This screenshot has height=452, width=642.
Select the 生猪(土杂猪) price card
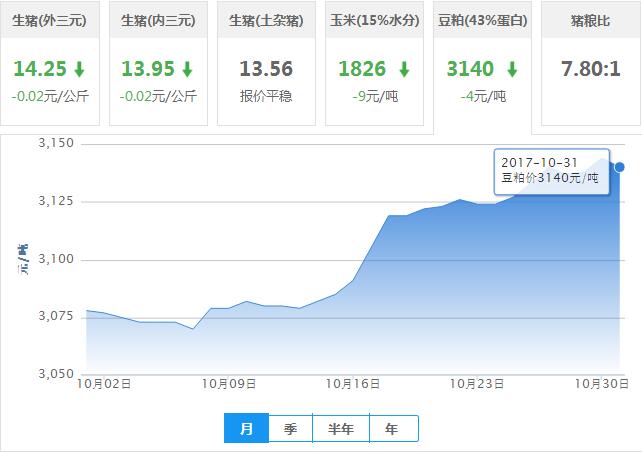click(x=266, y=63)
